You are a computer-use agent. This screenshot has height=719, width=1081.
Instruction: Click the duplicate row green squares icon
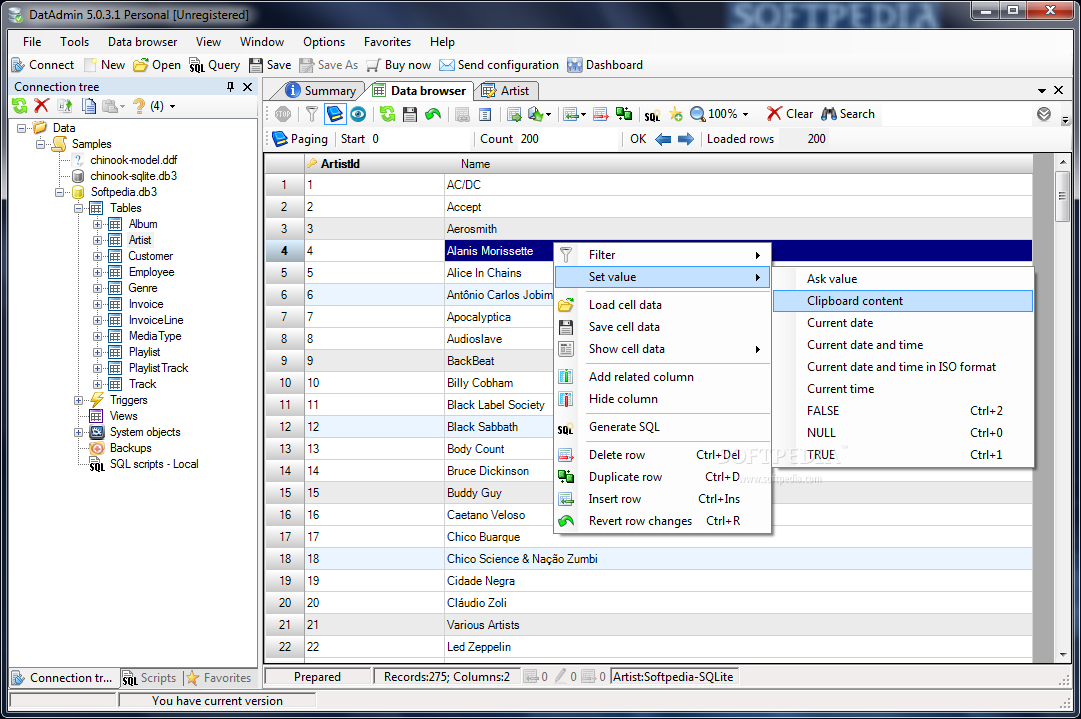[x=624, y=114]
